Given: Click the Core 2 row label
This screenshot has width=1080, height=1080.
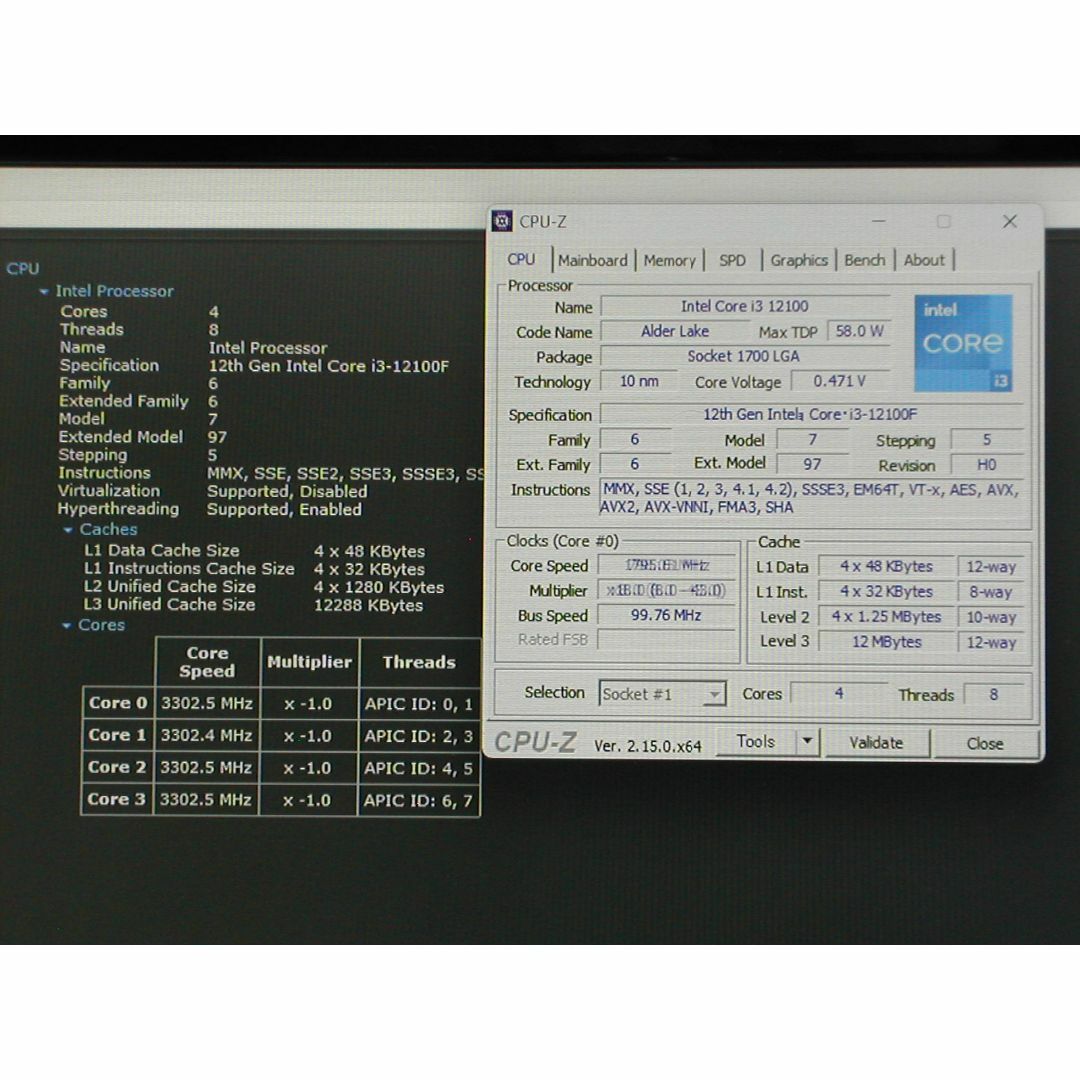Looking at the screenshot, I should pos(117,767).
